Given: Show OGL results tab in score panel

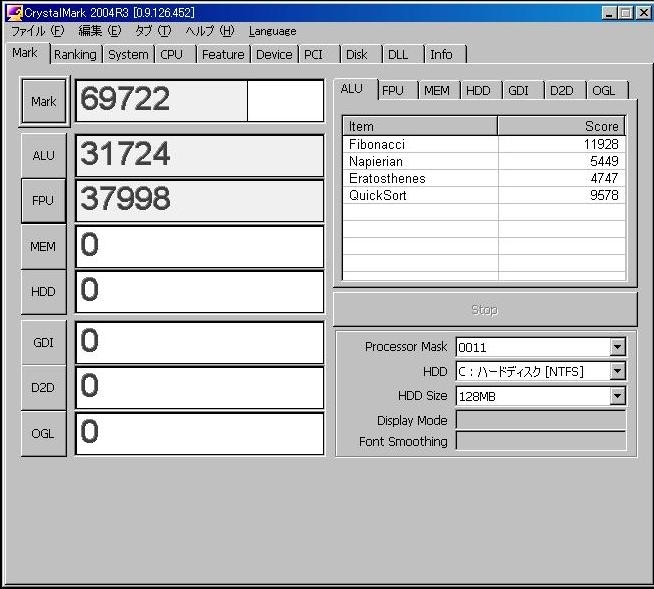Looking at the screenshot, I should coord(607,91).
